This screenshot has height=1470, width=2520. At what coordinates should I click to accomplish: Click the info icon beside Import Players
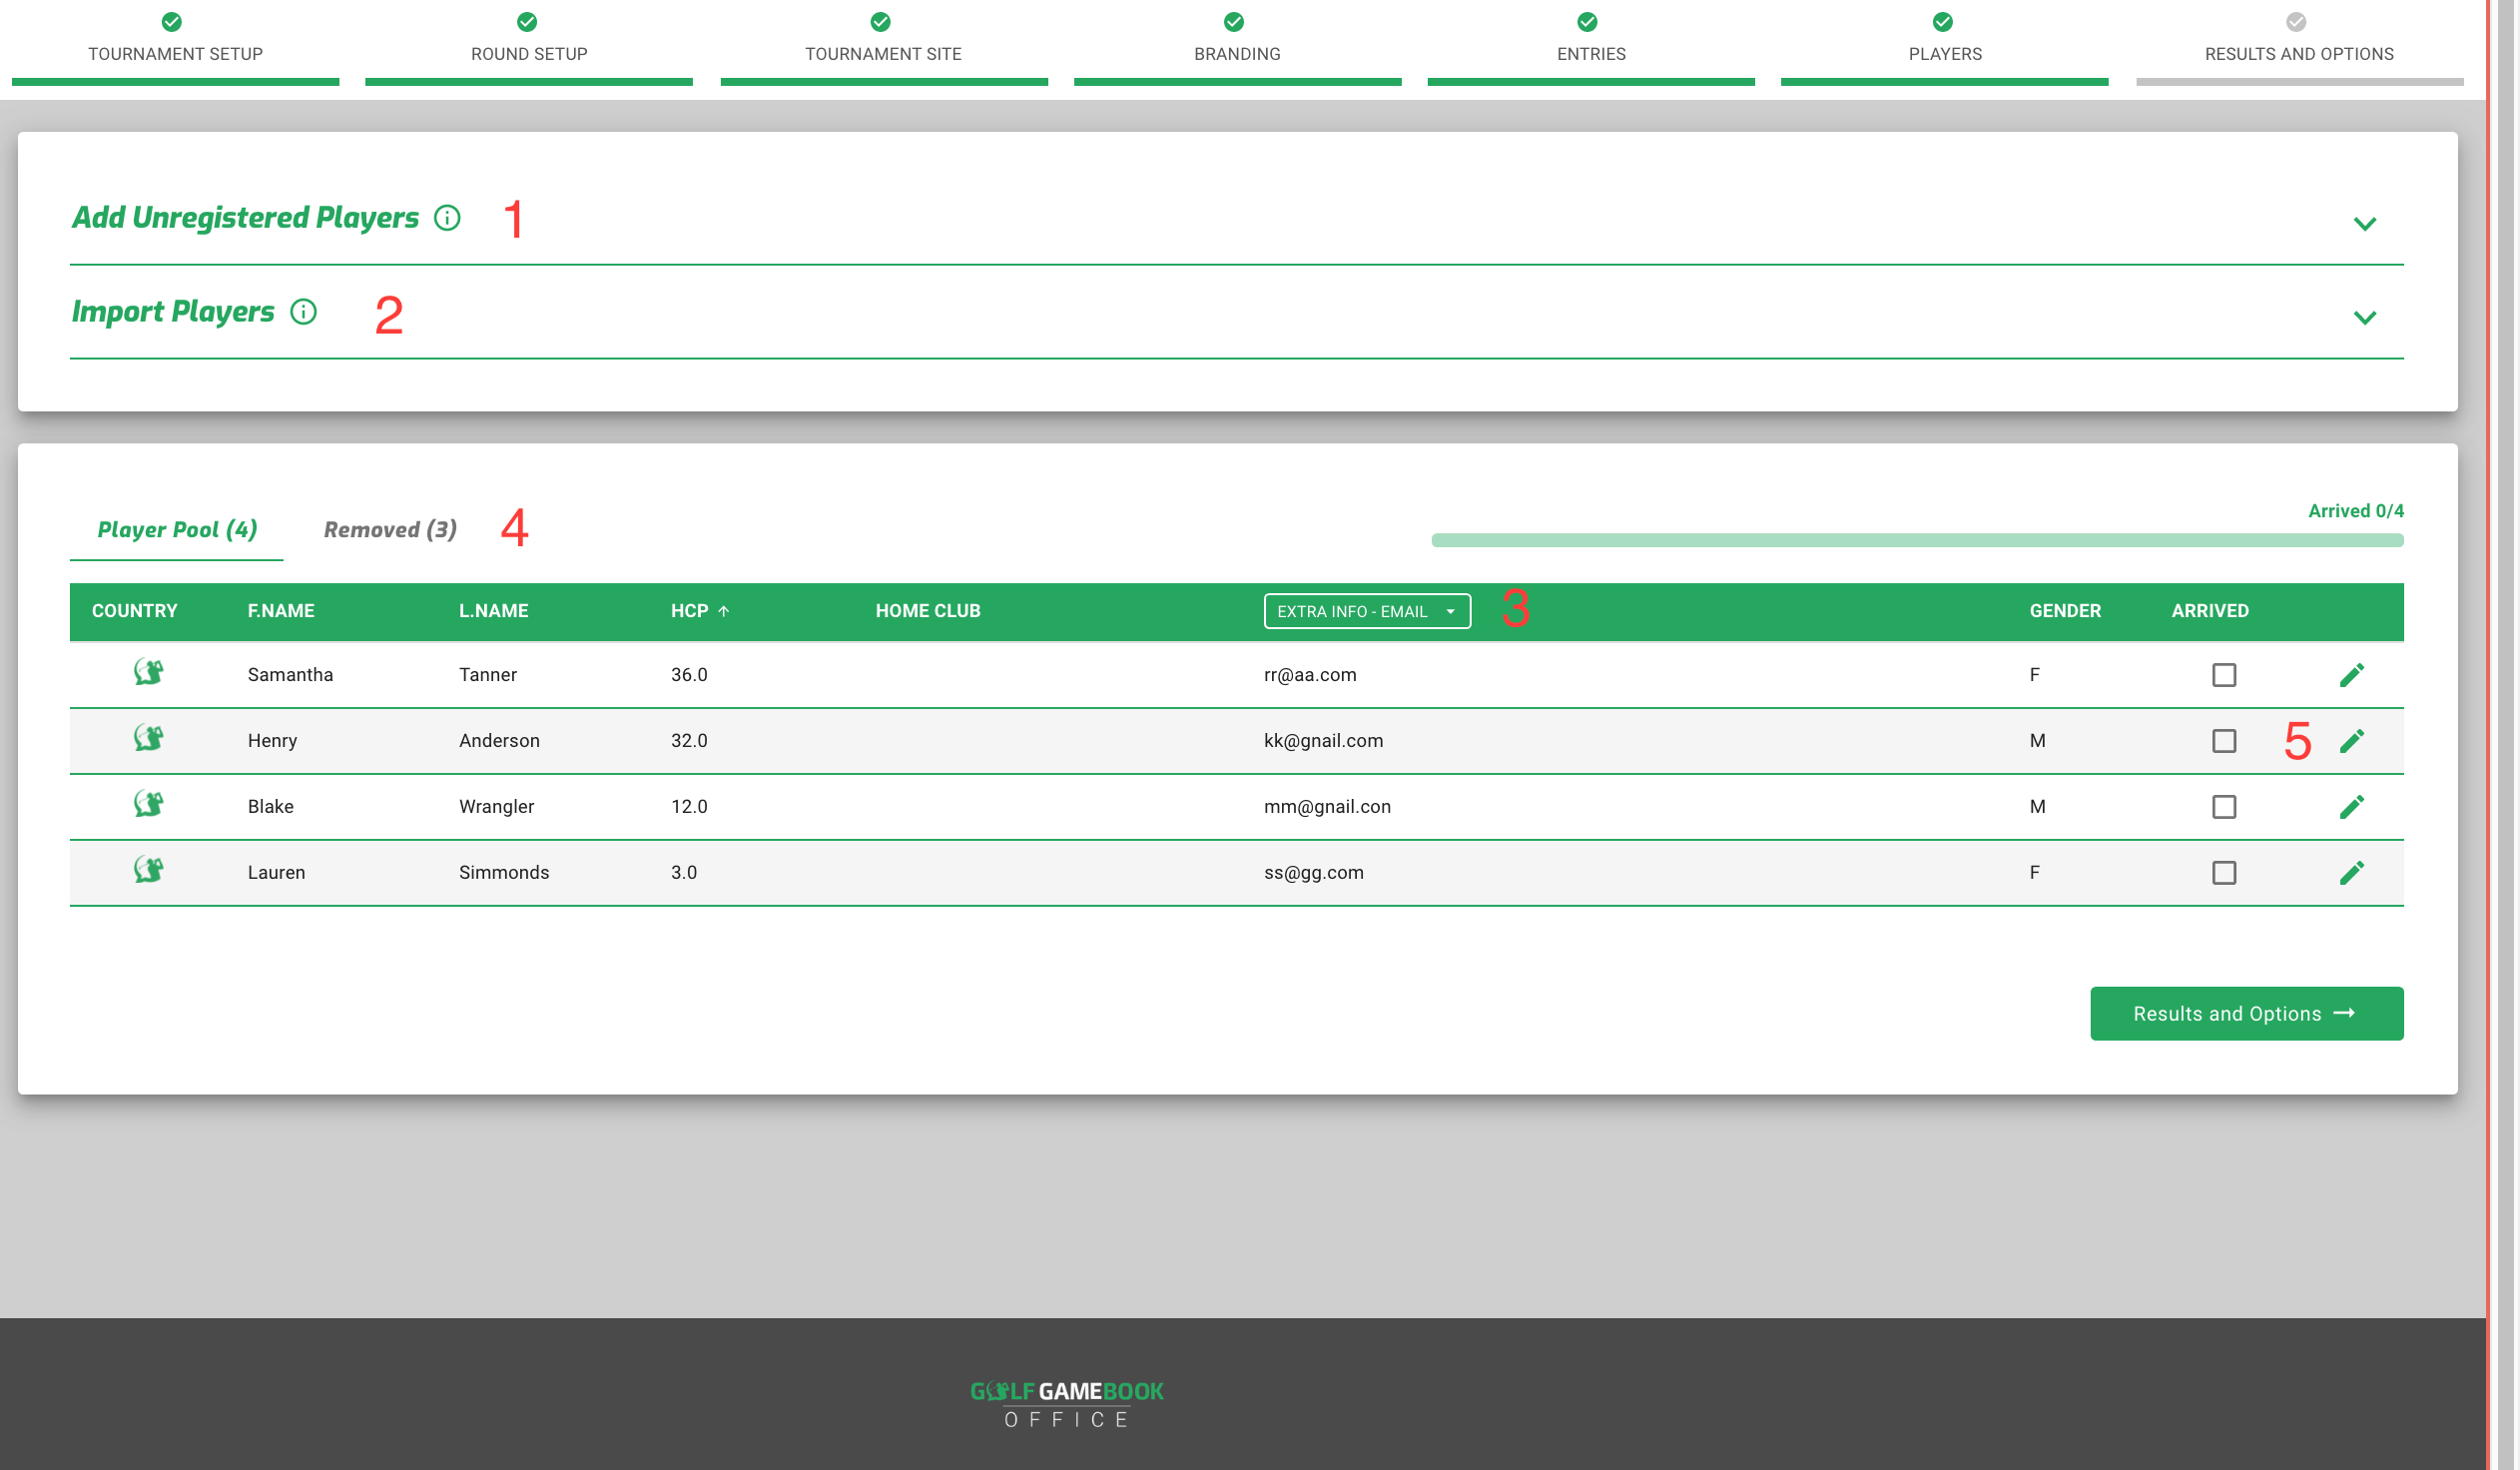(x=304, y=312)
